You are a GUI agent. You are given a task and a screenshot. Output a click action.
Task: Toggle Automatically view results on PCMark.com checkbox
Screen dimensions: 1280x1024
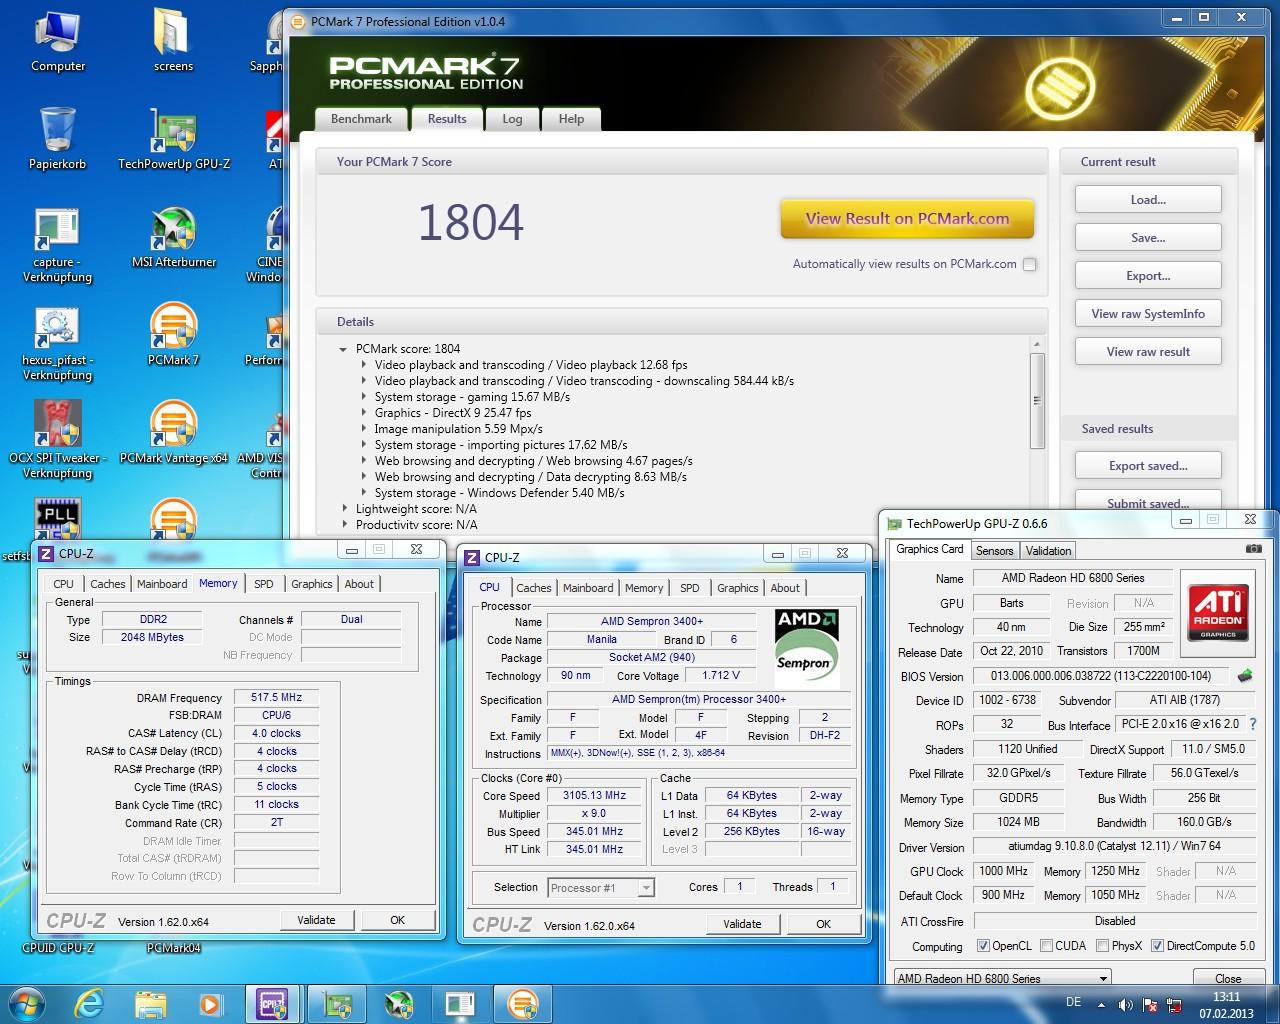coord(1030,264)
